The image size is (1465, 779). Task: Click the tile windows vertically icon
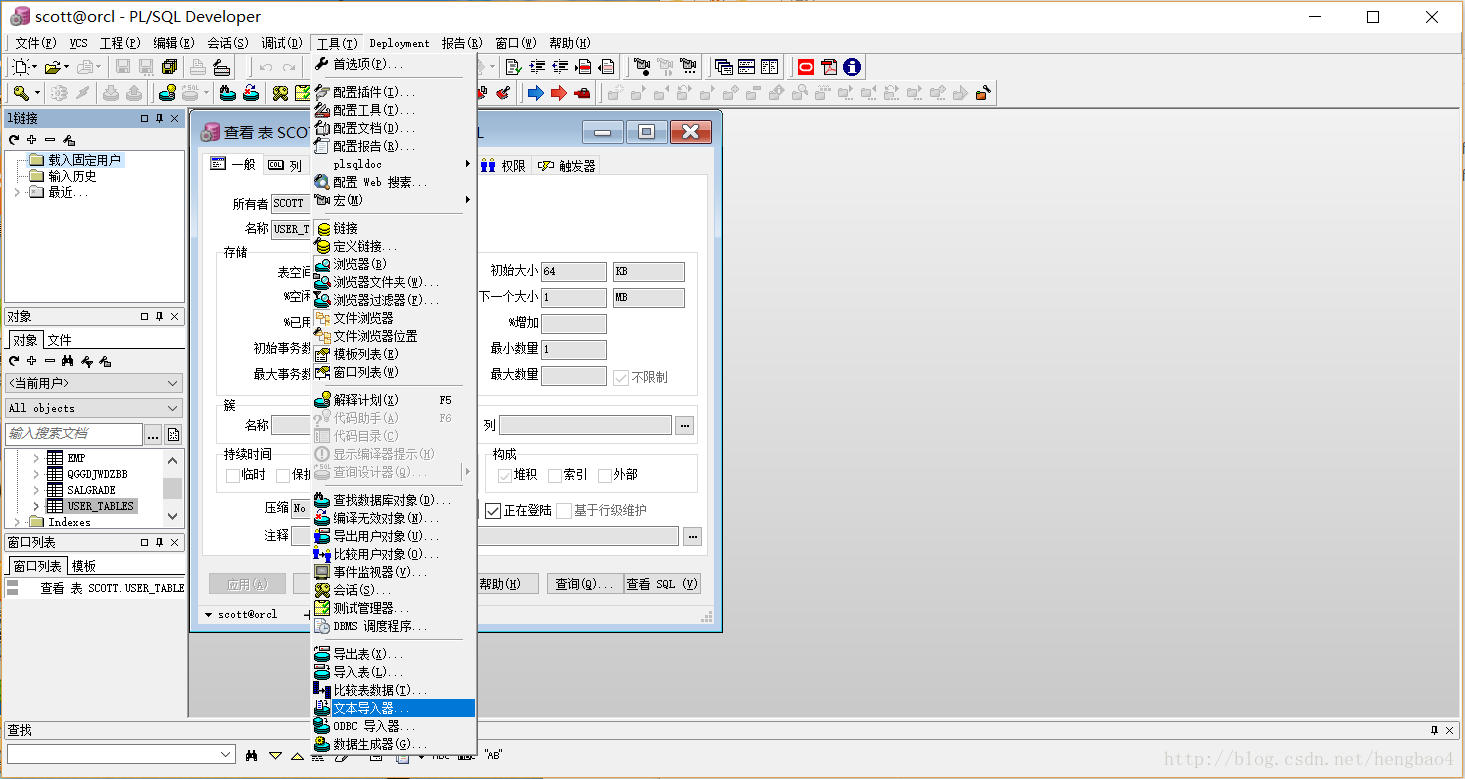[769, 67]
